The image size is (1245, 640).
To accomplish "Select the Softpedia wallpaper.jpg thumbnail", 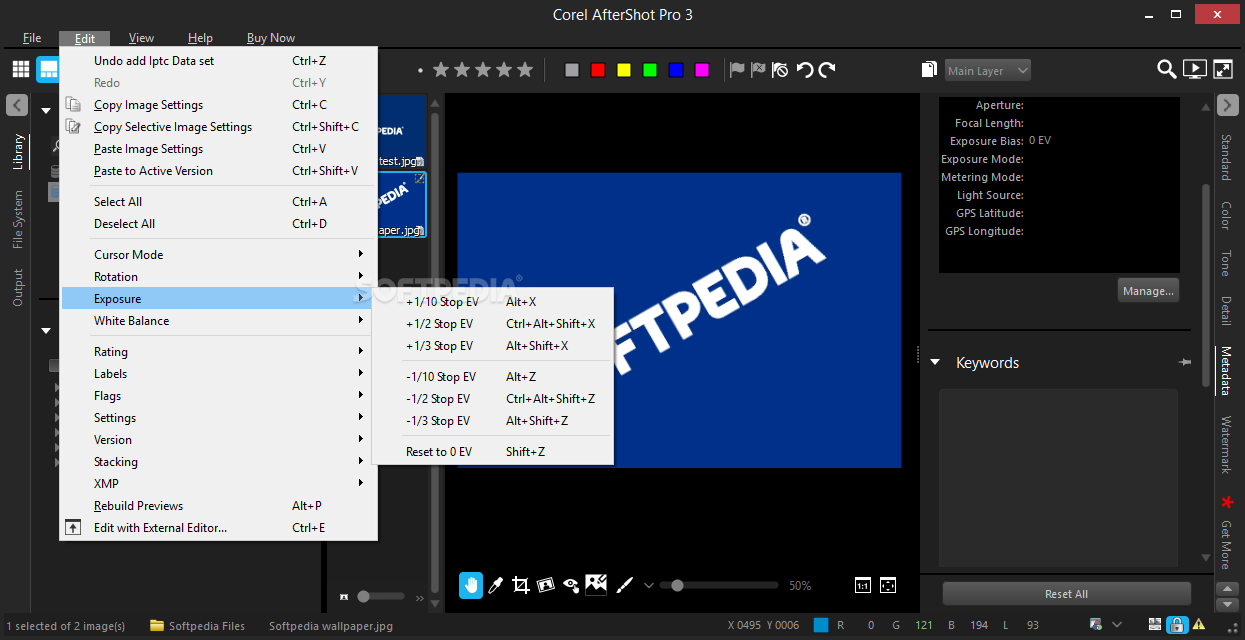I will pos(401,205).
